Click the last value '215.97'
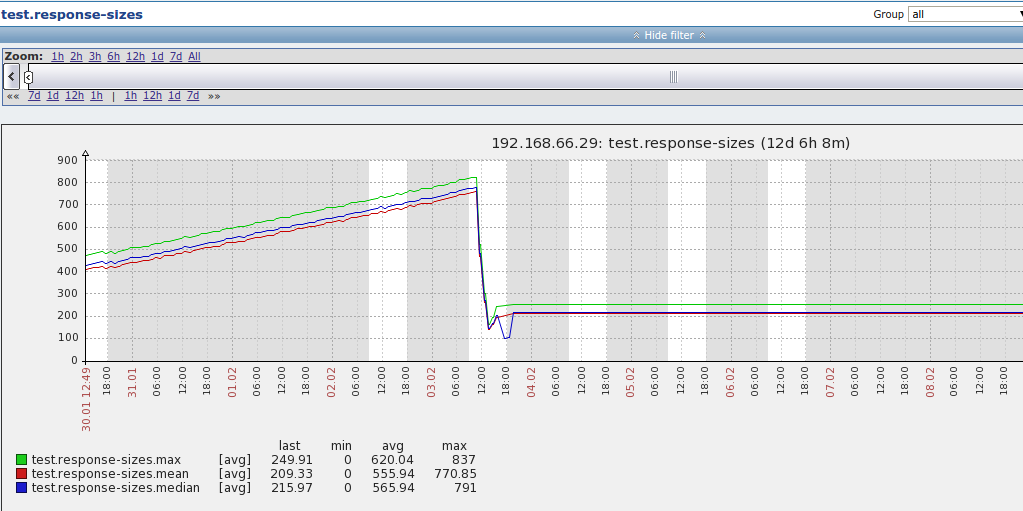Image resolution: width=1023 pixels, height=511 pixels. click(292, 488)
